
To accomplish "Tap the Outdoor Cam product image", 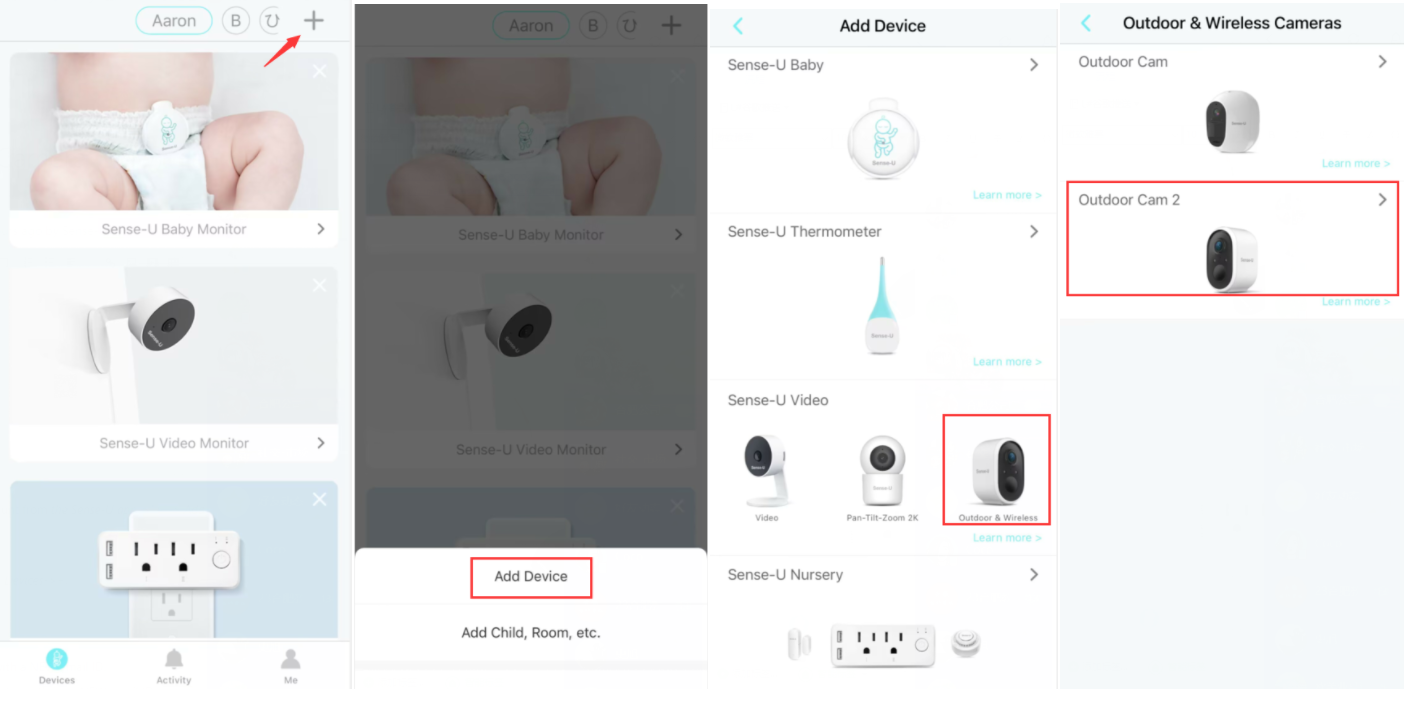I will (x=1232, y=122).
